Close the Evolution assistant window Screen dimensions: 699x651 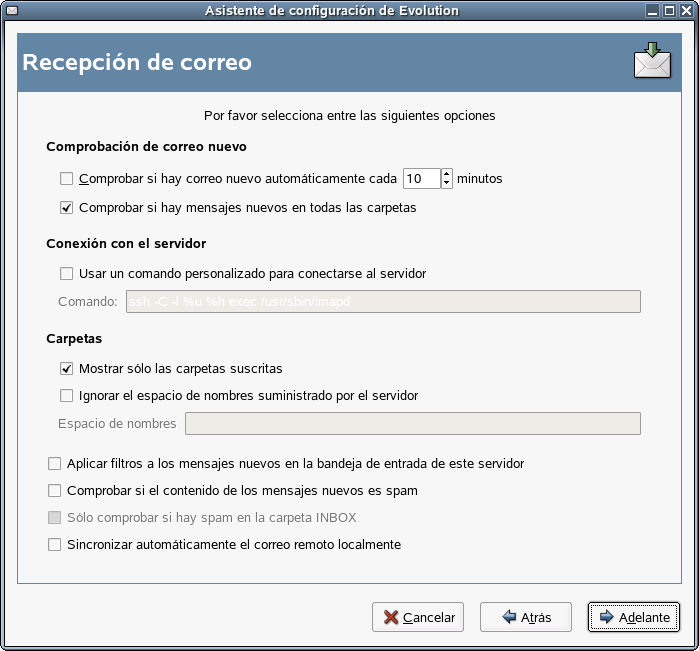click(686, 11)
